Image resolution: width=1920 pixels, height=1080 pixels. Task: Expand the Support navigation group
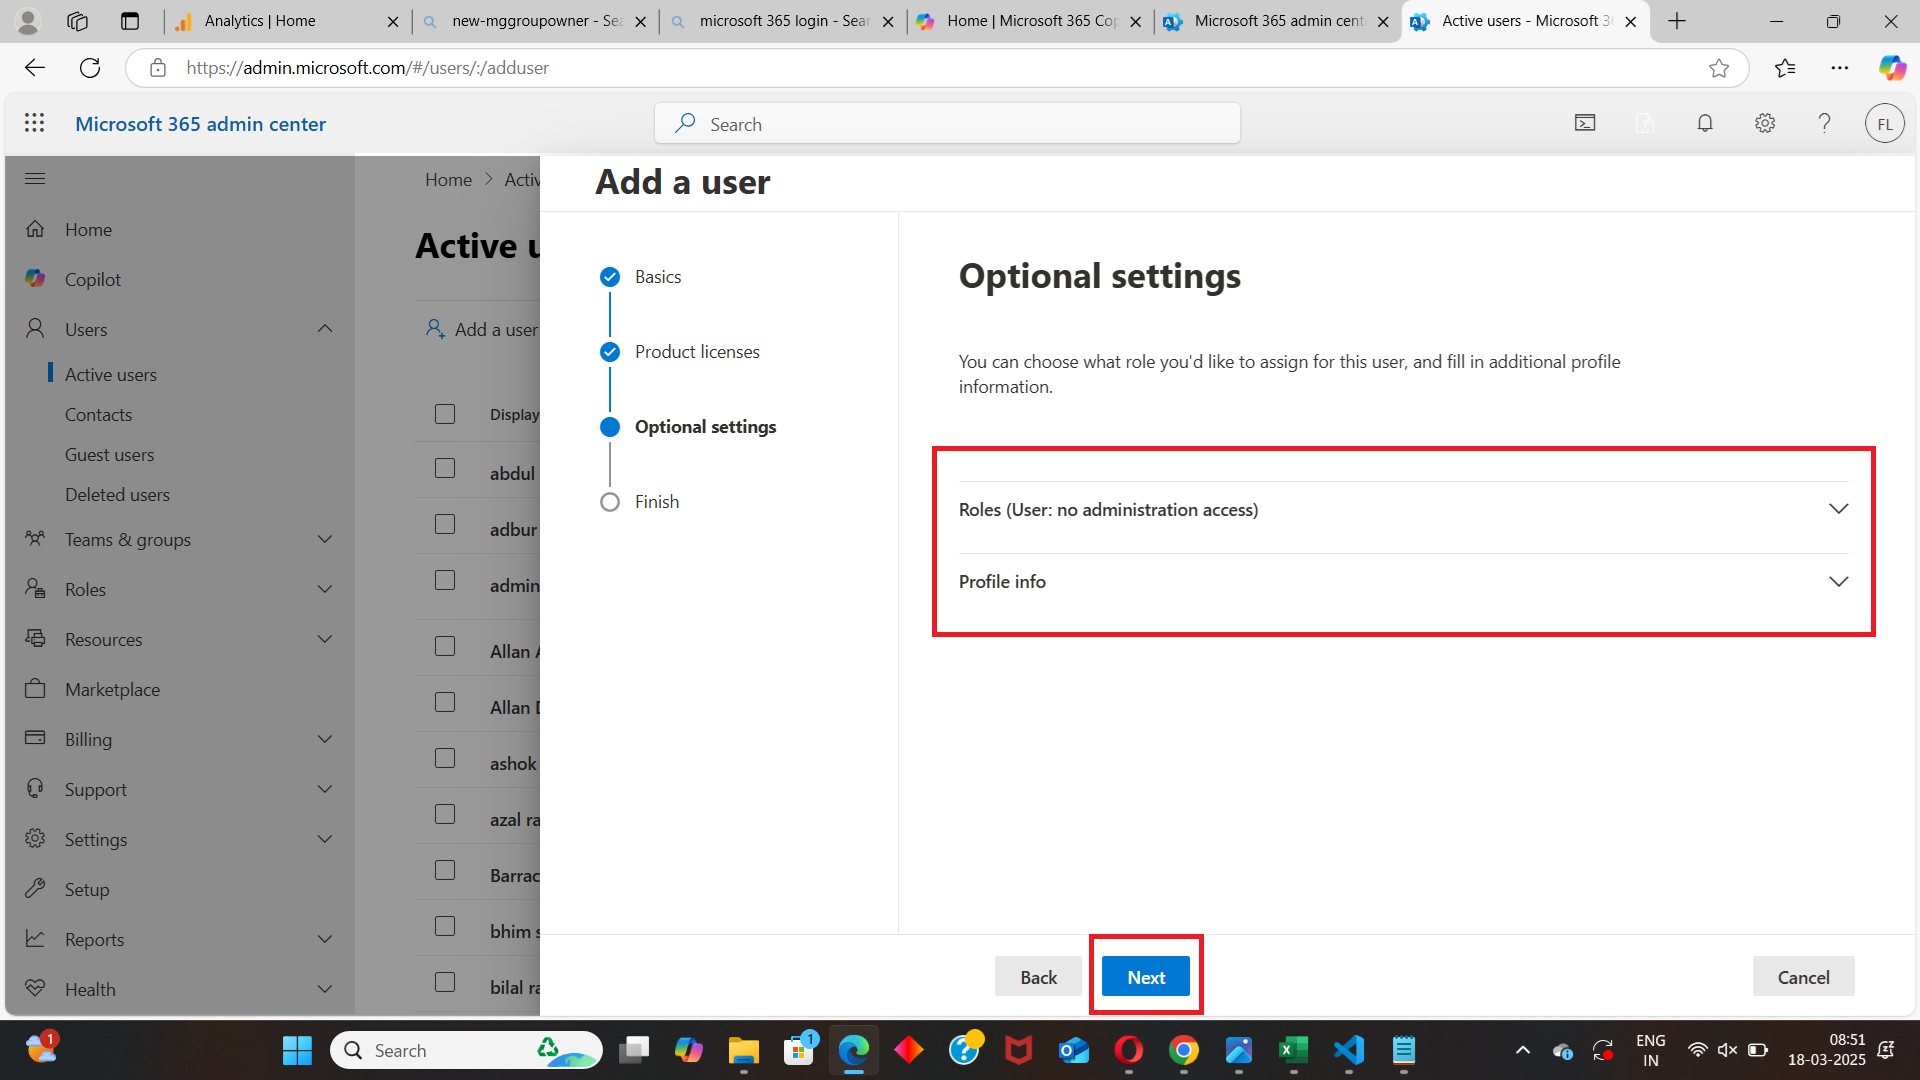point(325,789)
